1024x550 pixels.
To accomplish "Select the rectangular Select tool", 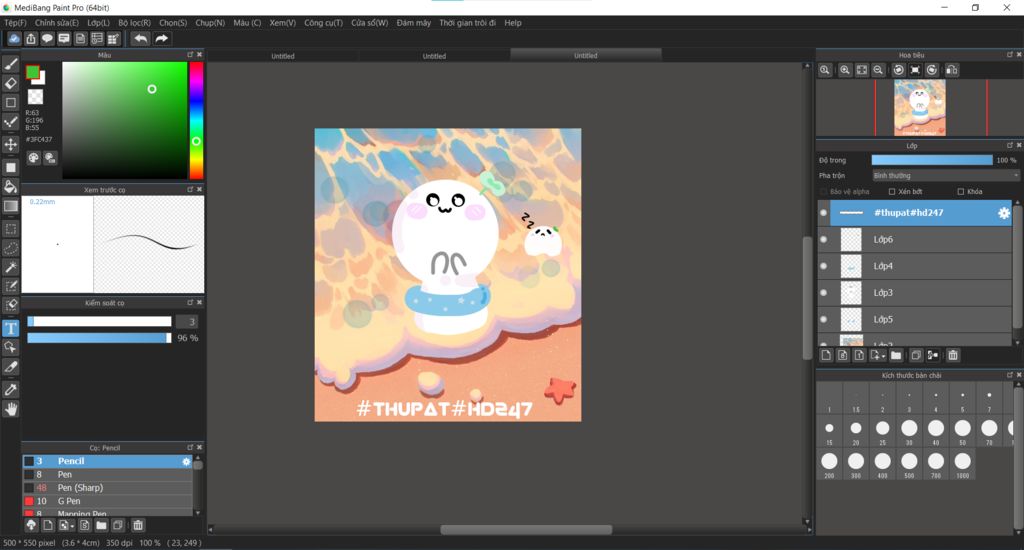I will tap(10, 229).
